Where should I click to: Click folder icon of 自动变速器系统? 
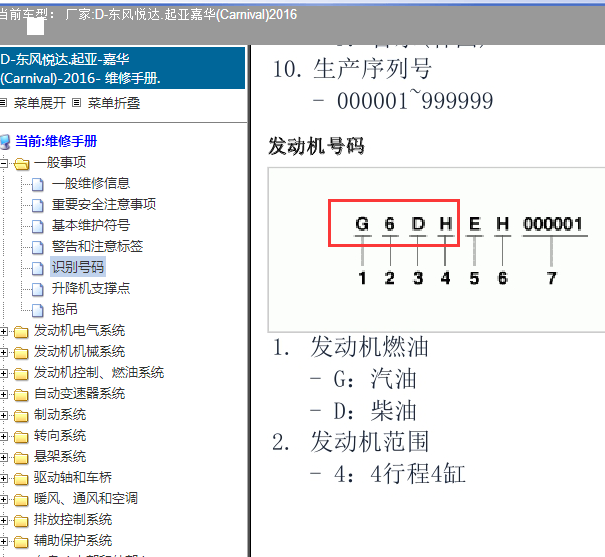point(21,395)
